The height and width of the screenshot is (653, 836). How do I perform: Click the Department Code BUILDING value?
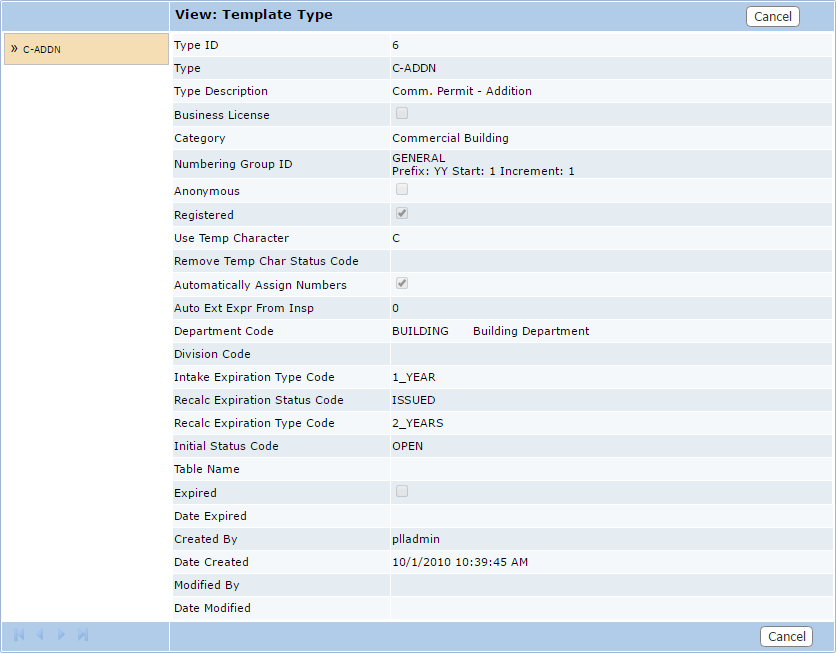pyautogui.click(x=420, y=331)
